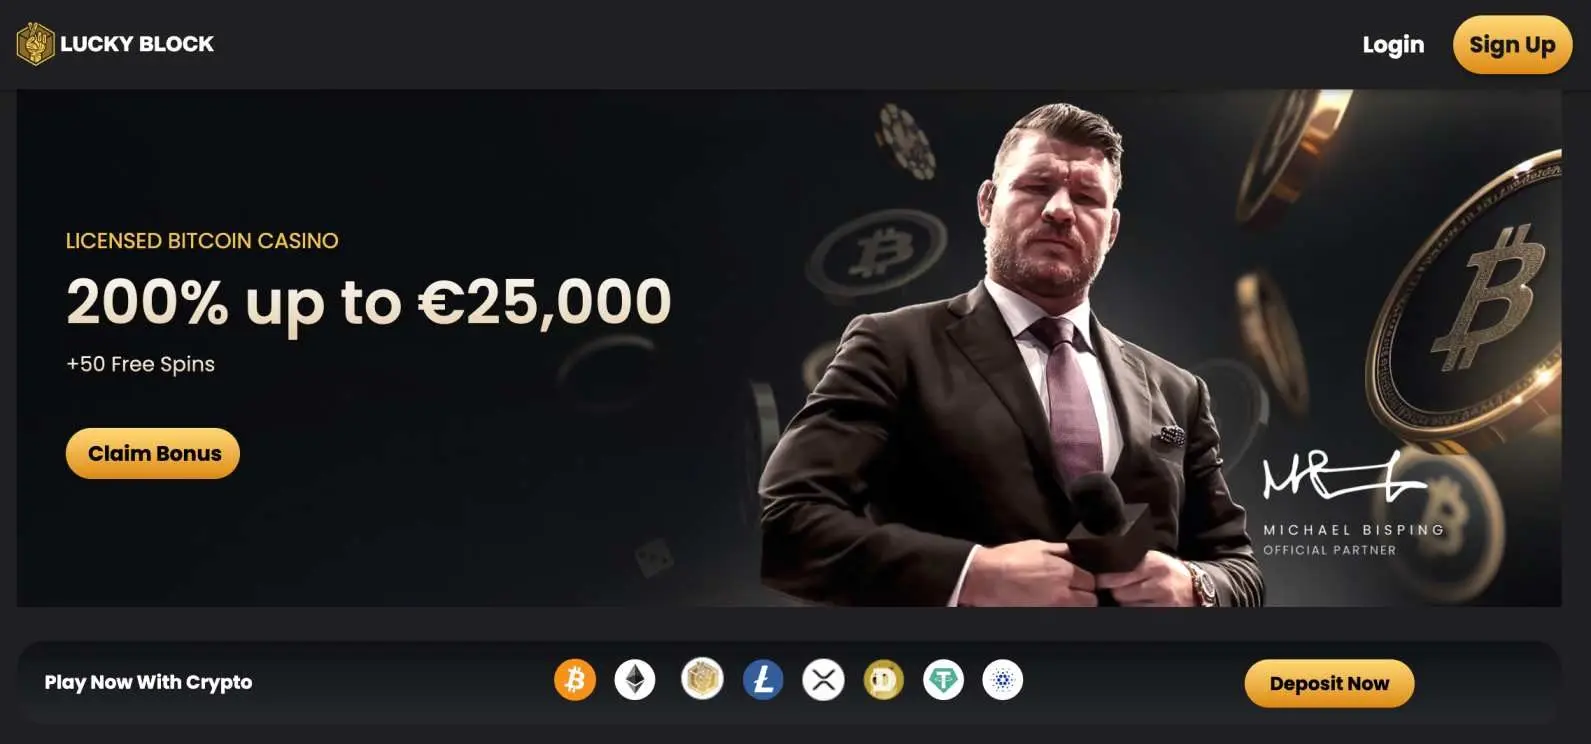Choose the XRP cross-shaped icon
The width and height of the screenshot is (1591, 744).
pyautogui.click(x=824, y=681)
